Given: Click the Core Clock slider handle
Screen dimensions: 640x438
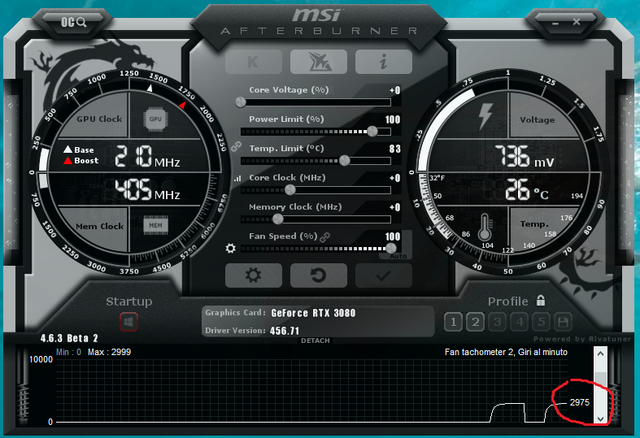Looking at the screenshot, I should 290,190.
